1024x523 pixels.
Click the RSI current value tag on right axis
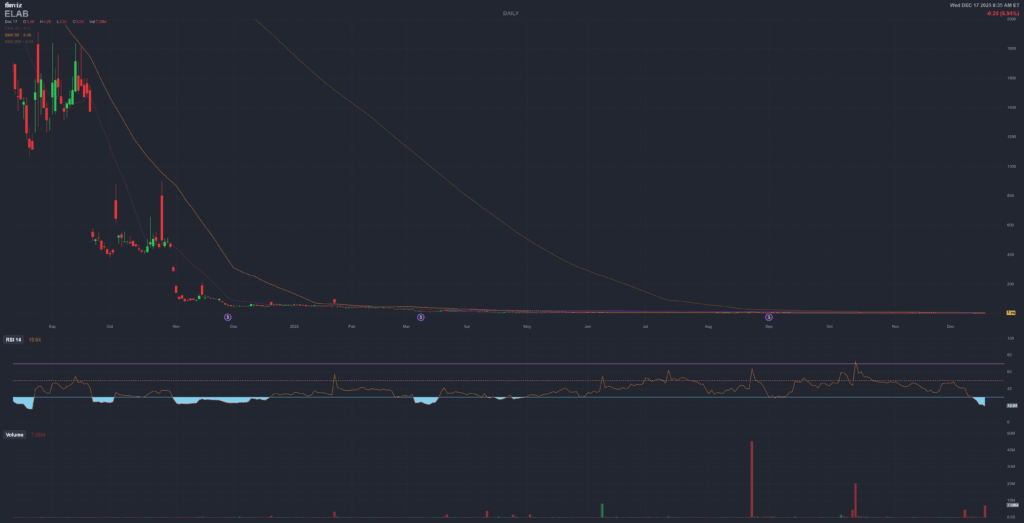[x=1011, y=405]
